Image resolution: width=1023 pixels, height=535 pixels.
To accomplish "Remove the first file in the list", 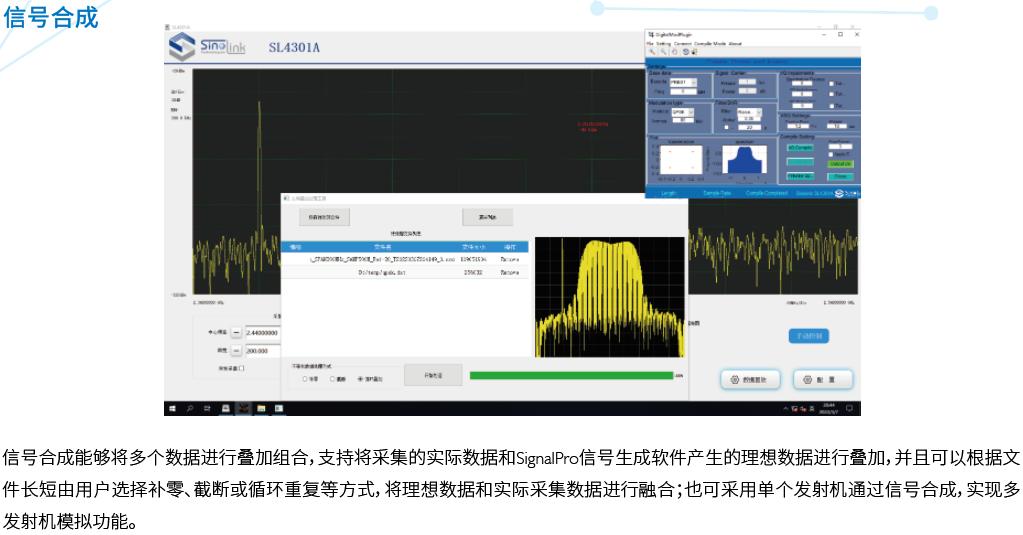I will point(510,259).
